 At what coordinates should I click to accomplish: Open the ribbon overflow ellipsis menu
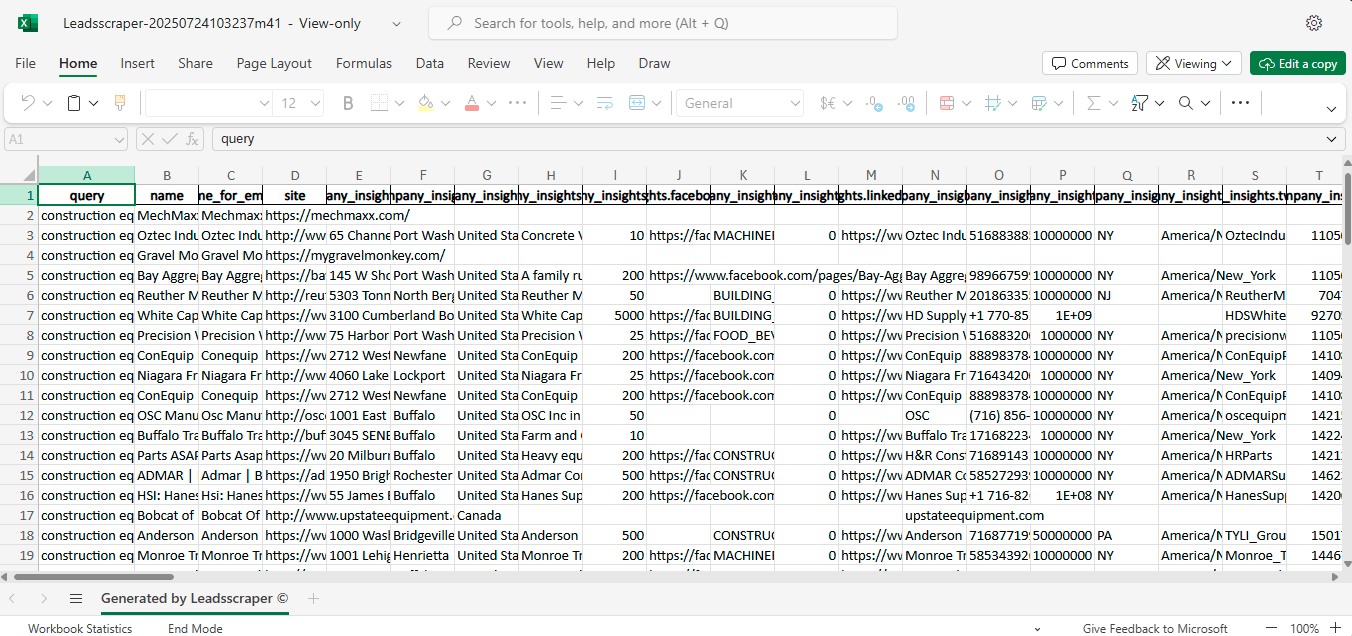pos(1240,103)
